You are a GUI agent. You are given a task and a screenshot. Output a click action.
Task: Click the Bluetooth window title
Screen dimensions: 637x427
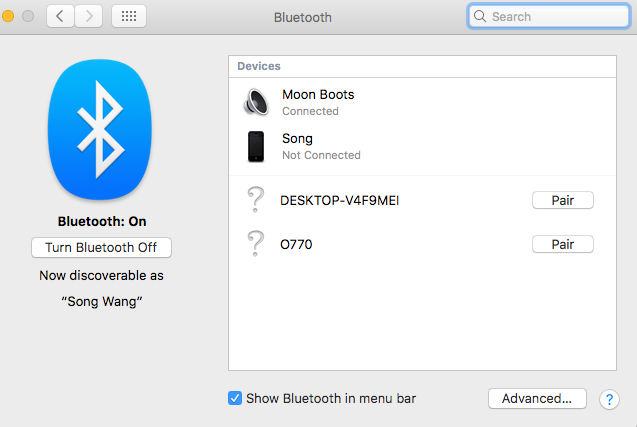click(x=303, y=17)
